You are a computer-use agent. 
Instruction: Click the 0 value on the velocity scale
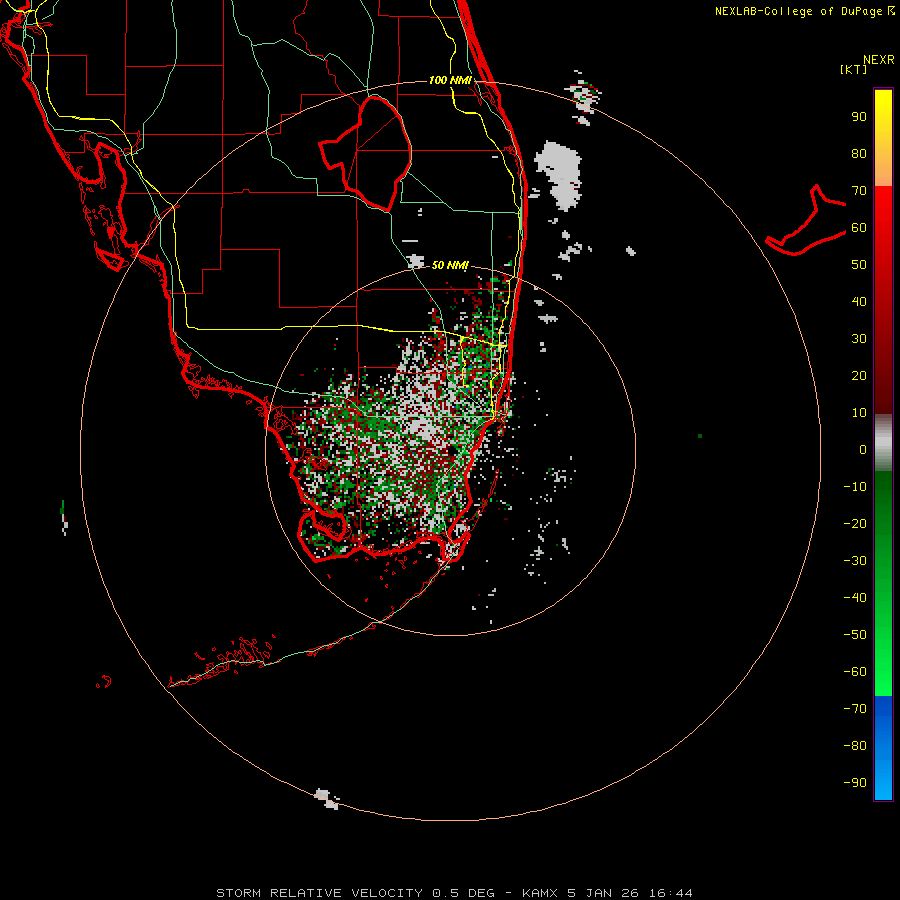click(863, 450)
